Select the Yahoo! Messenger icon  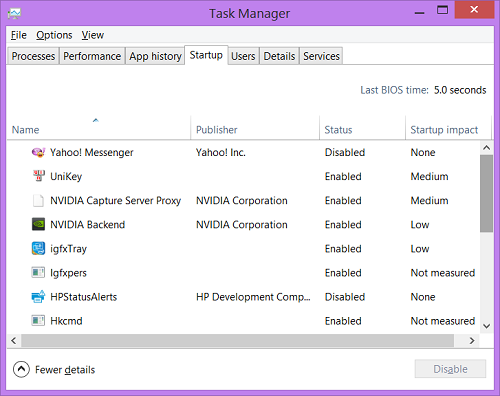[x=38, y=152]
